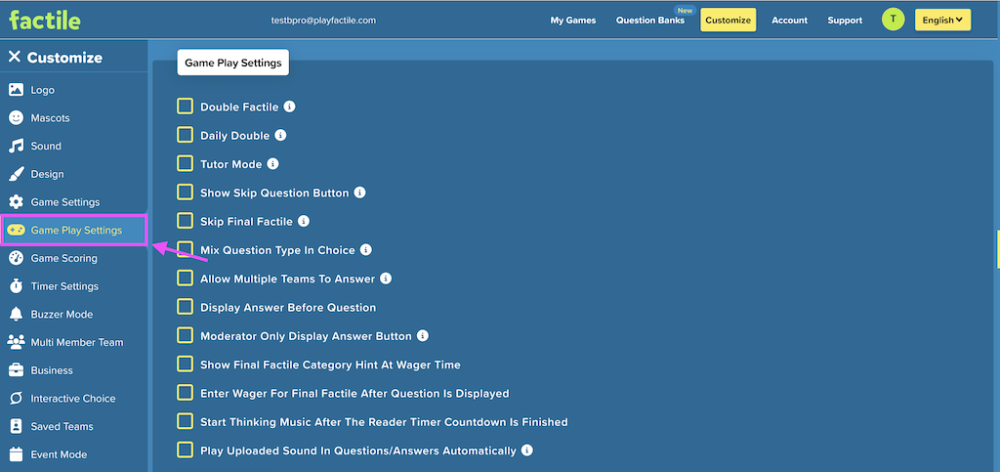Check the Skip Final Factile box
The height and width of the screenshot is (472, 1000).
[185, 221]
